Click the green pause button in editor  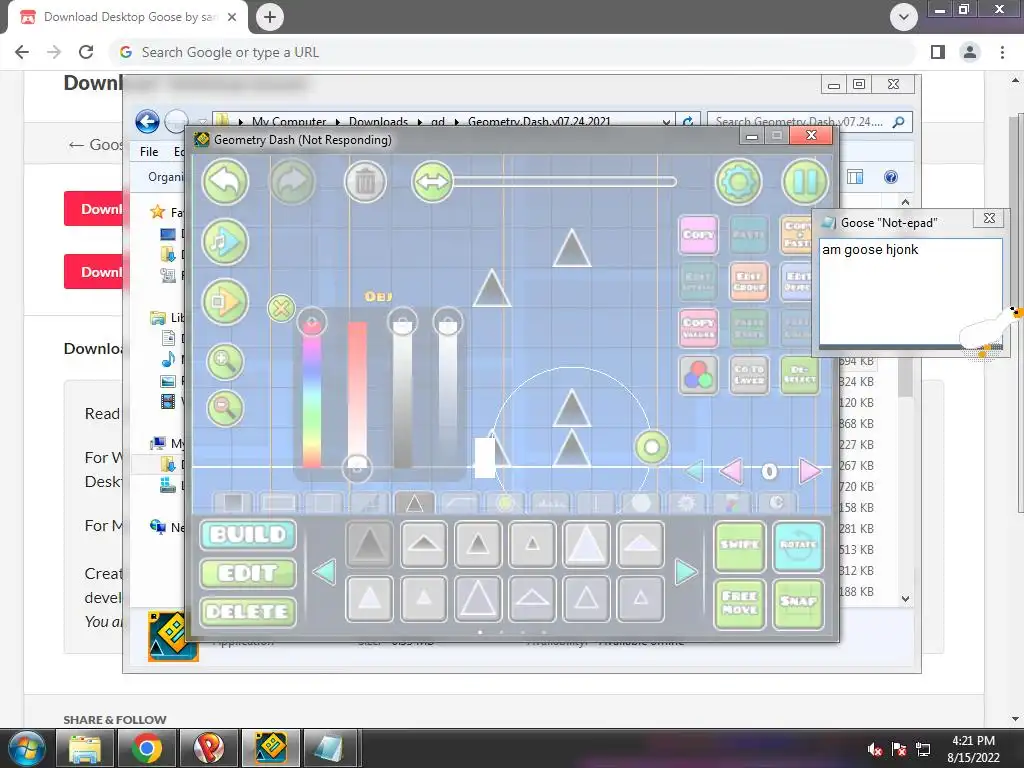pos(805,182)
